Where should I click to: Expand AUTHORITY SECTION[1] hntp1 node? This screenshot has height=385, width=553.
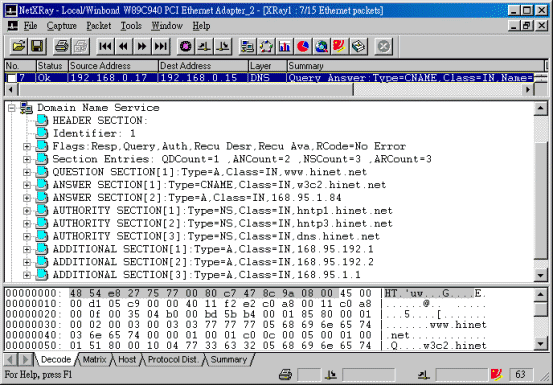[27, 211]
